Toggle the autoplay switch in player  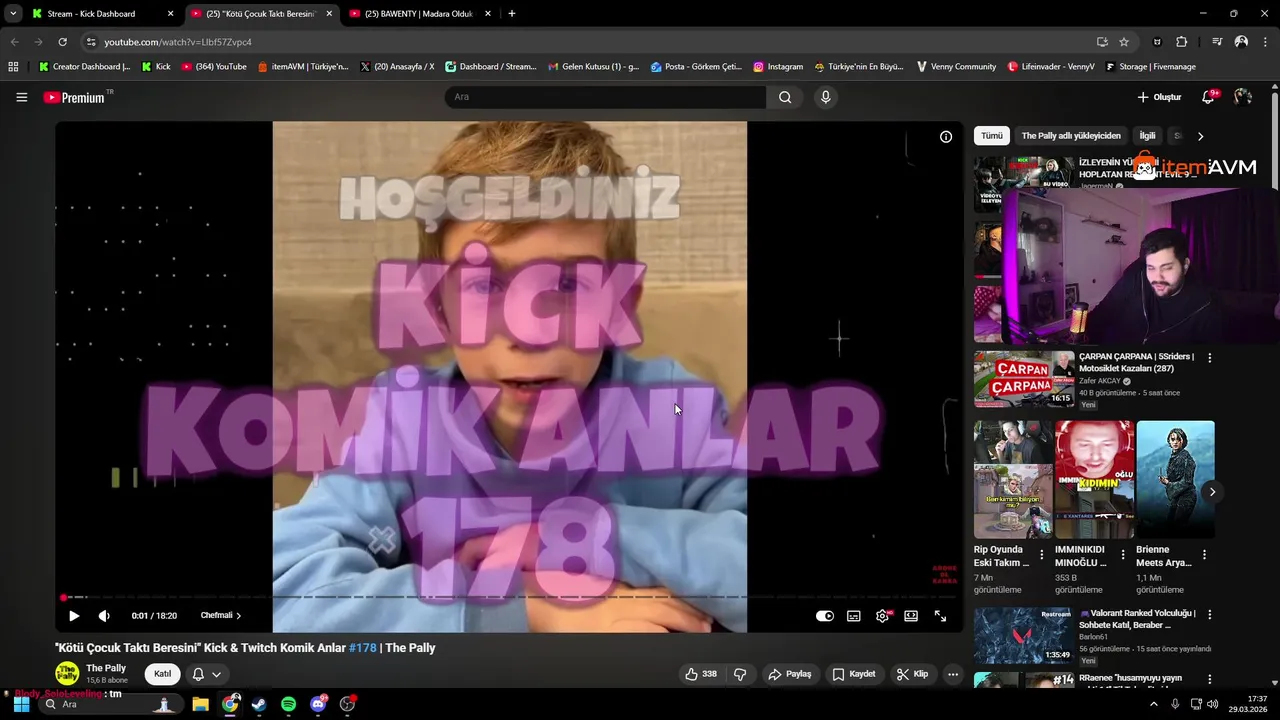825,616
